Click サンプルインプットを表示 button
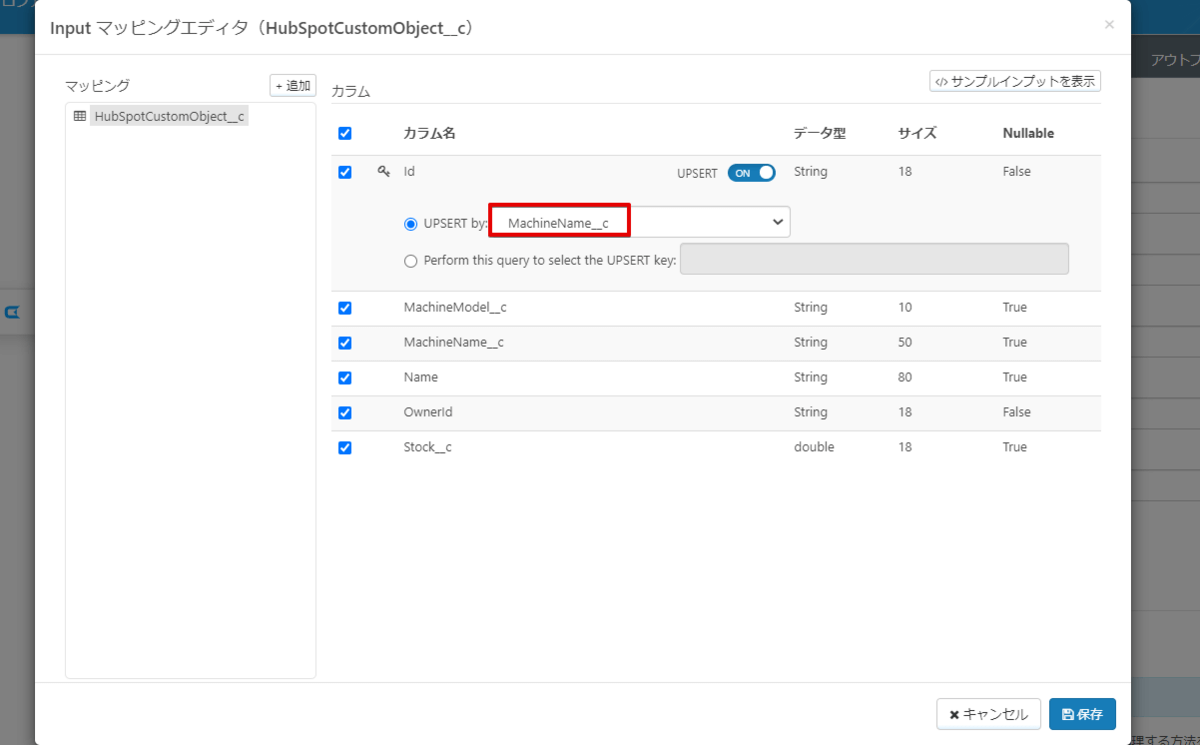1200x745 pixels. (1015, 81)
